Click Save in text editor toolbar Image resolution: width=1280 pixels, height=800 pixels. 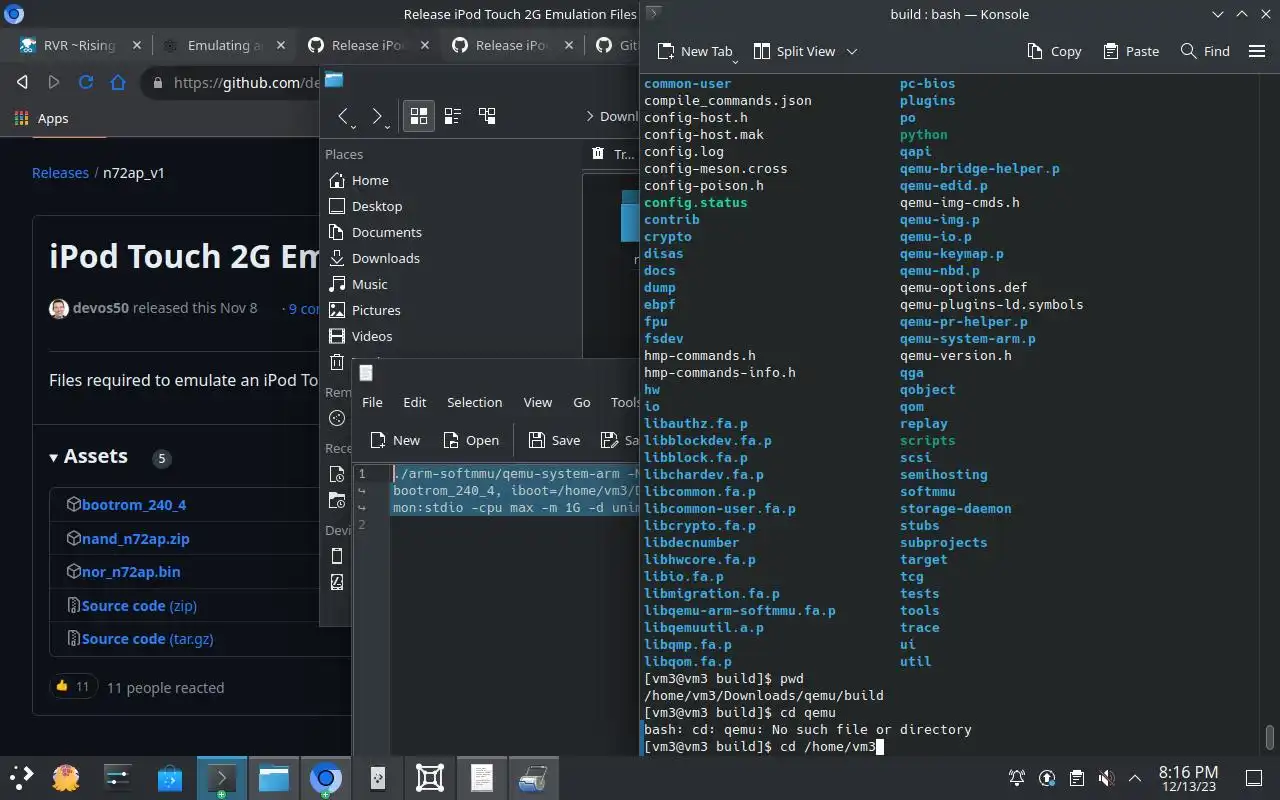[554, 440]
